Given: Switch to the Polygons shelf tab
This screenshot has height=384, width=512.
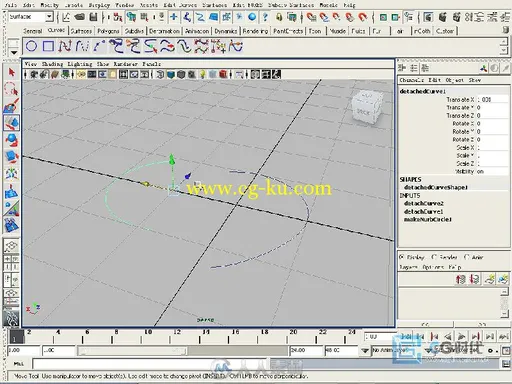Looking at the screenshot, I should (108, 31).
